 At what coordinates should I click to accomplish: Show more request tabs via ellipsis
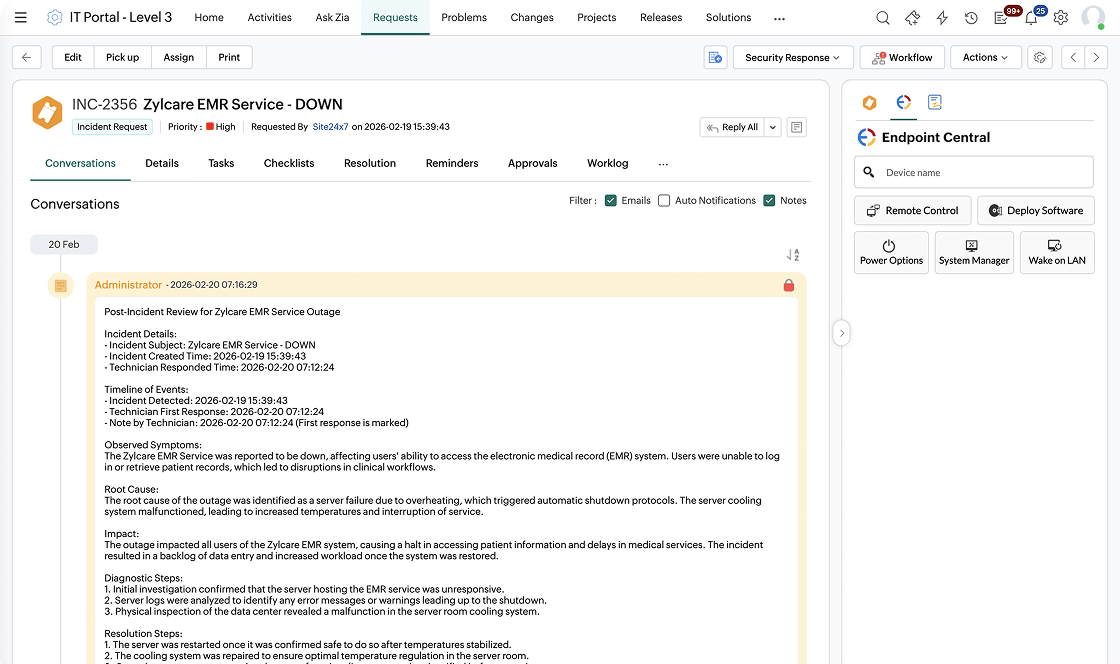(x=664, y=164)
